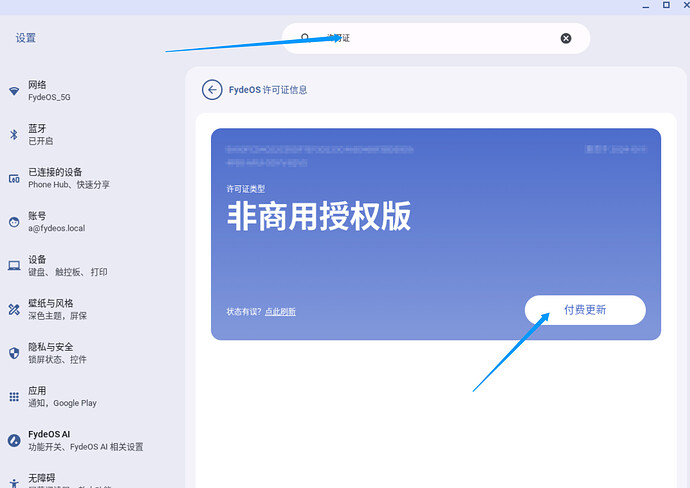The width and height of the screenshot is (690, 488).
Task: Click the 状态有误? text
Action: [x=244, y=312]
